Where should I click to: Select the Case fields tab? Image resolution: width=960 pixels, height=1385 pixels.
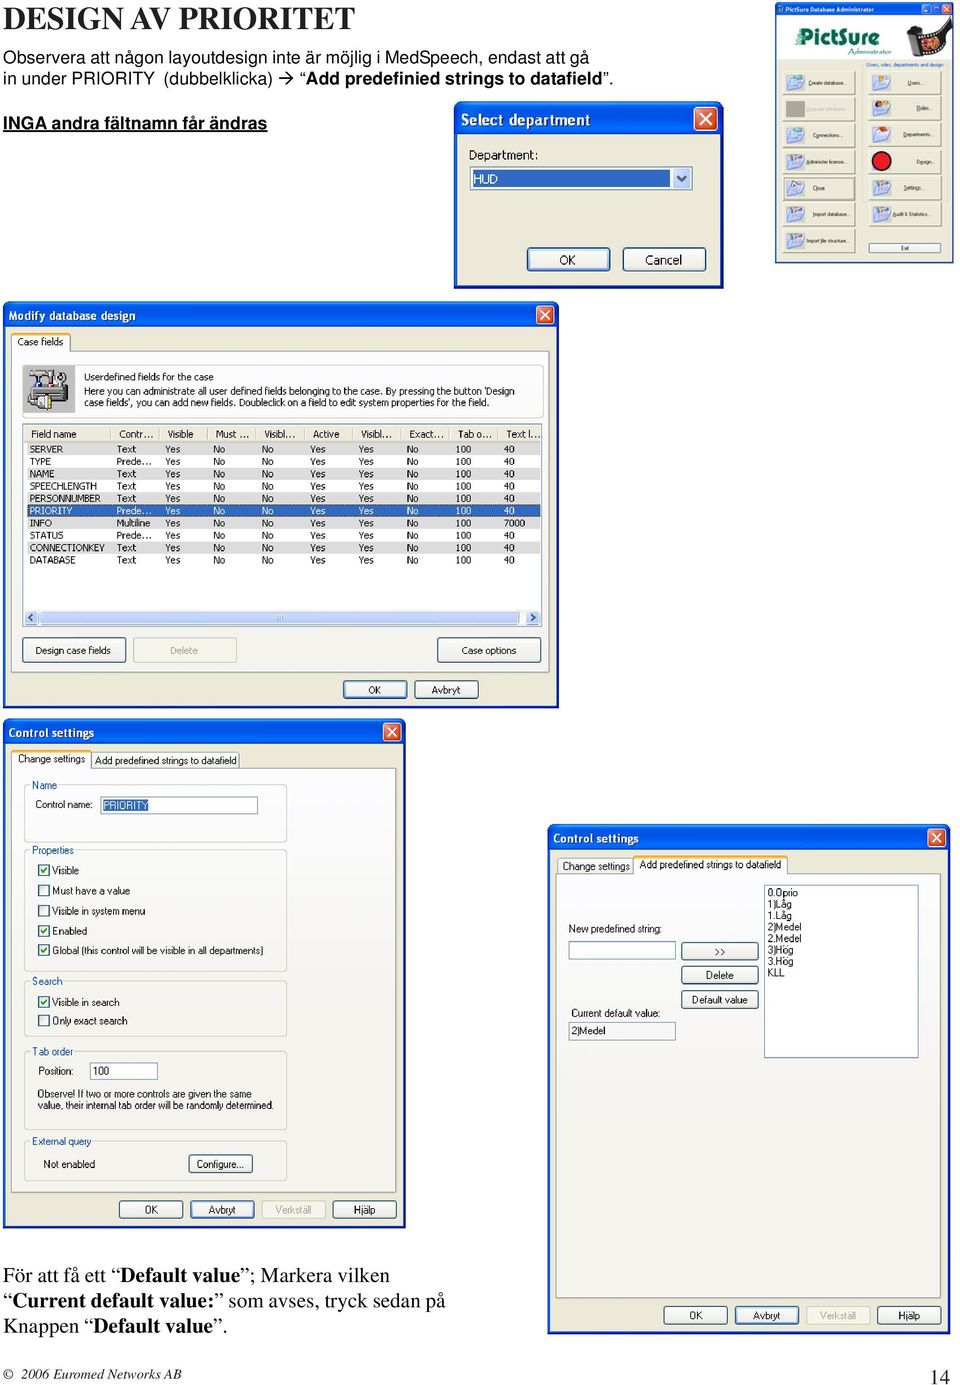click(40, 342)
